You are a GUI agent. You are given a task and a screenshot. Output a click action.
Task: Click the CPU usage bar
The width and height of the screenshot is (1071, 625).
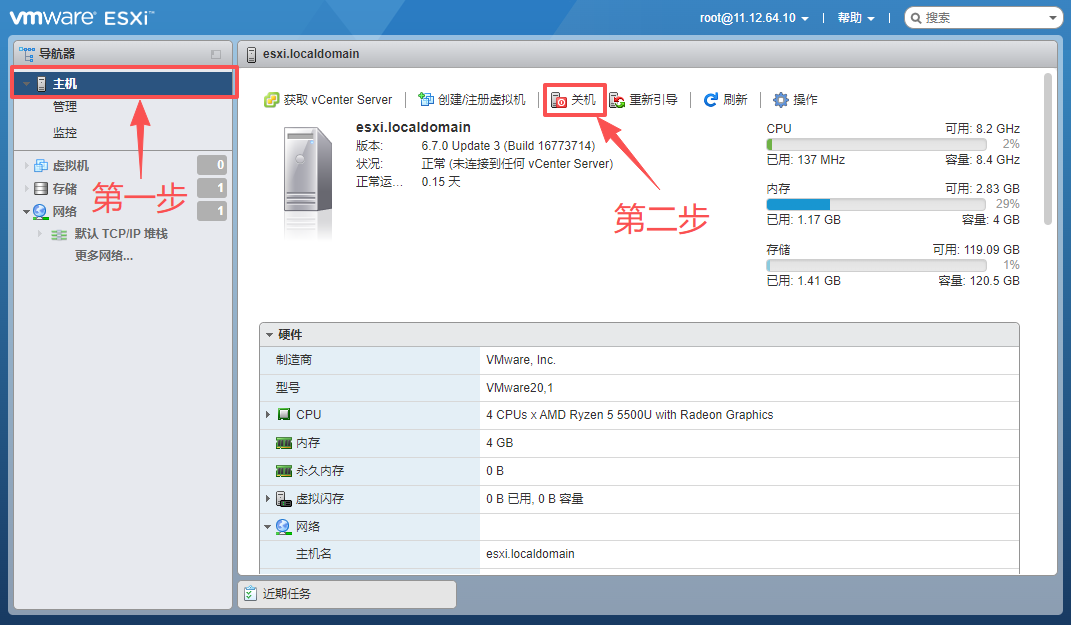[x=876, y=144]
